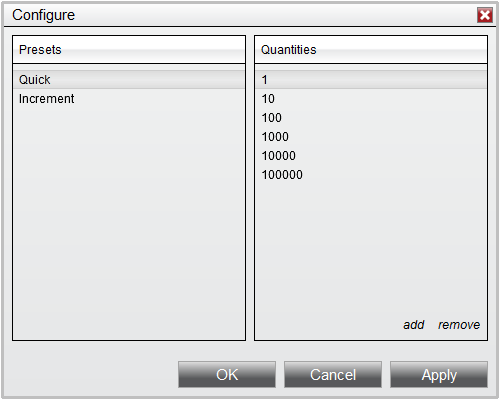Select quantity 10 in the list
500x400 pixels.
point(371,99)
